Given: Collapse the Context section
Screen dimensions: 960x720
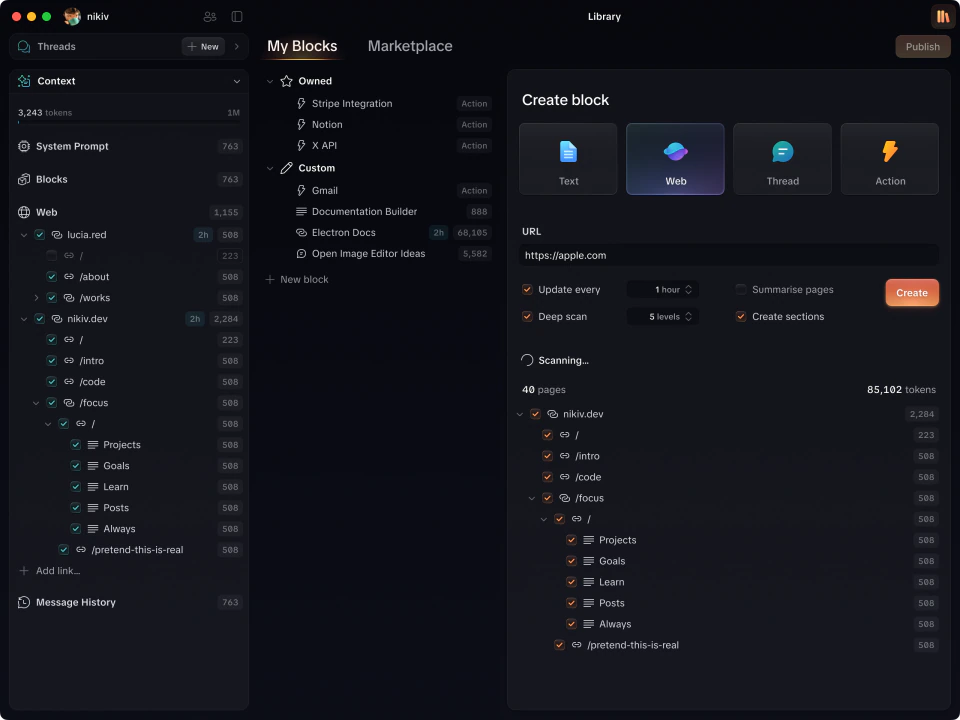Looking at the screenshot, I should tap(237, 81).
